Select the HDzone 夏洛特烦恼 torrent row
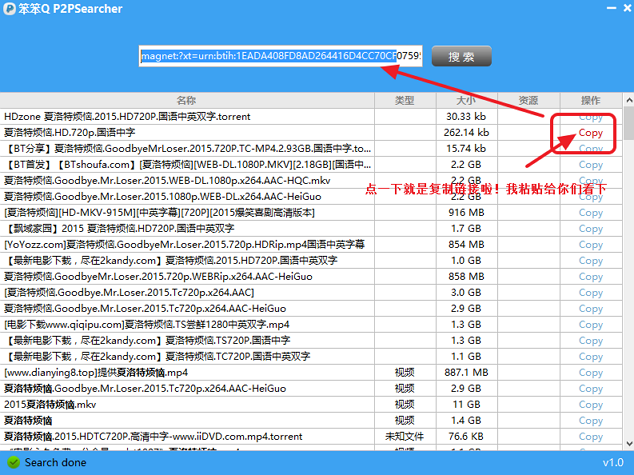The height and width of the screenshot is (475, 634). (311, 116)
